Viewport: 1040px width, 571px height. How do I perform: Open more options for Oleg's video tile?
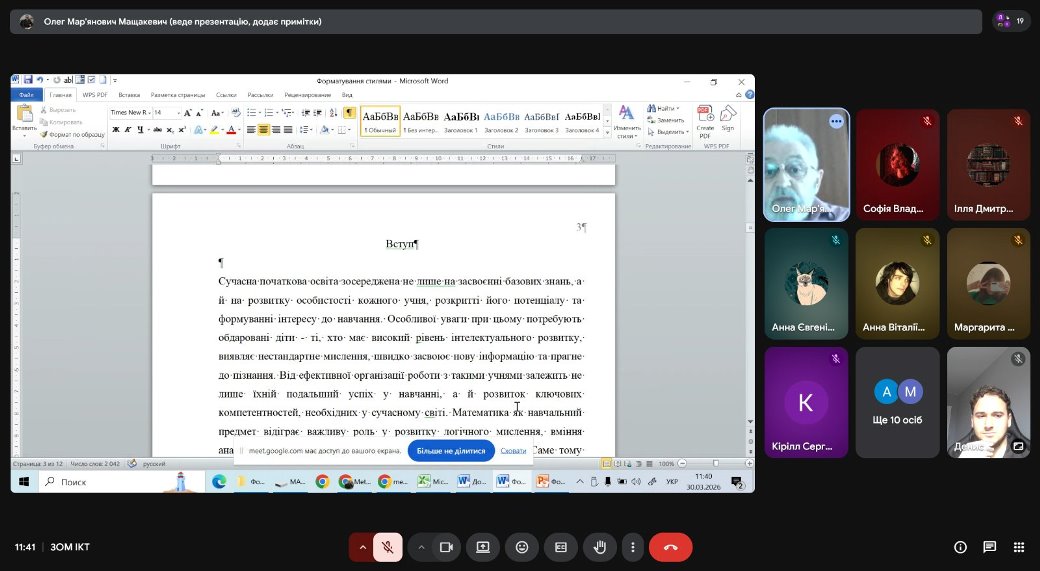(x=836, y=121)
